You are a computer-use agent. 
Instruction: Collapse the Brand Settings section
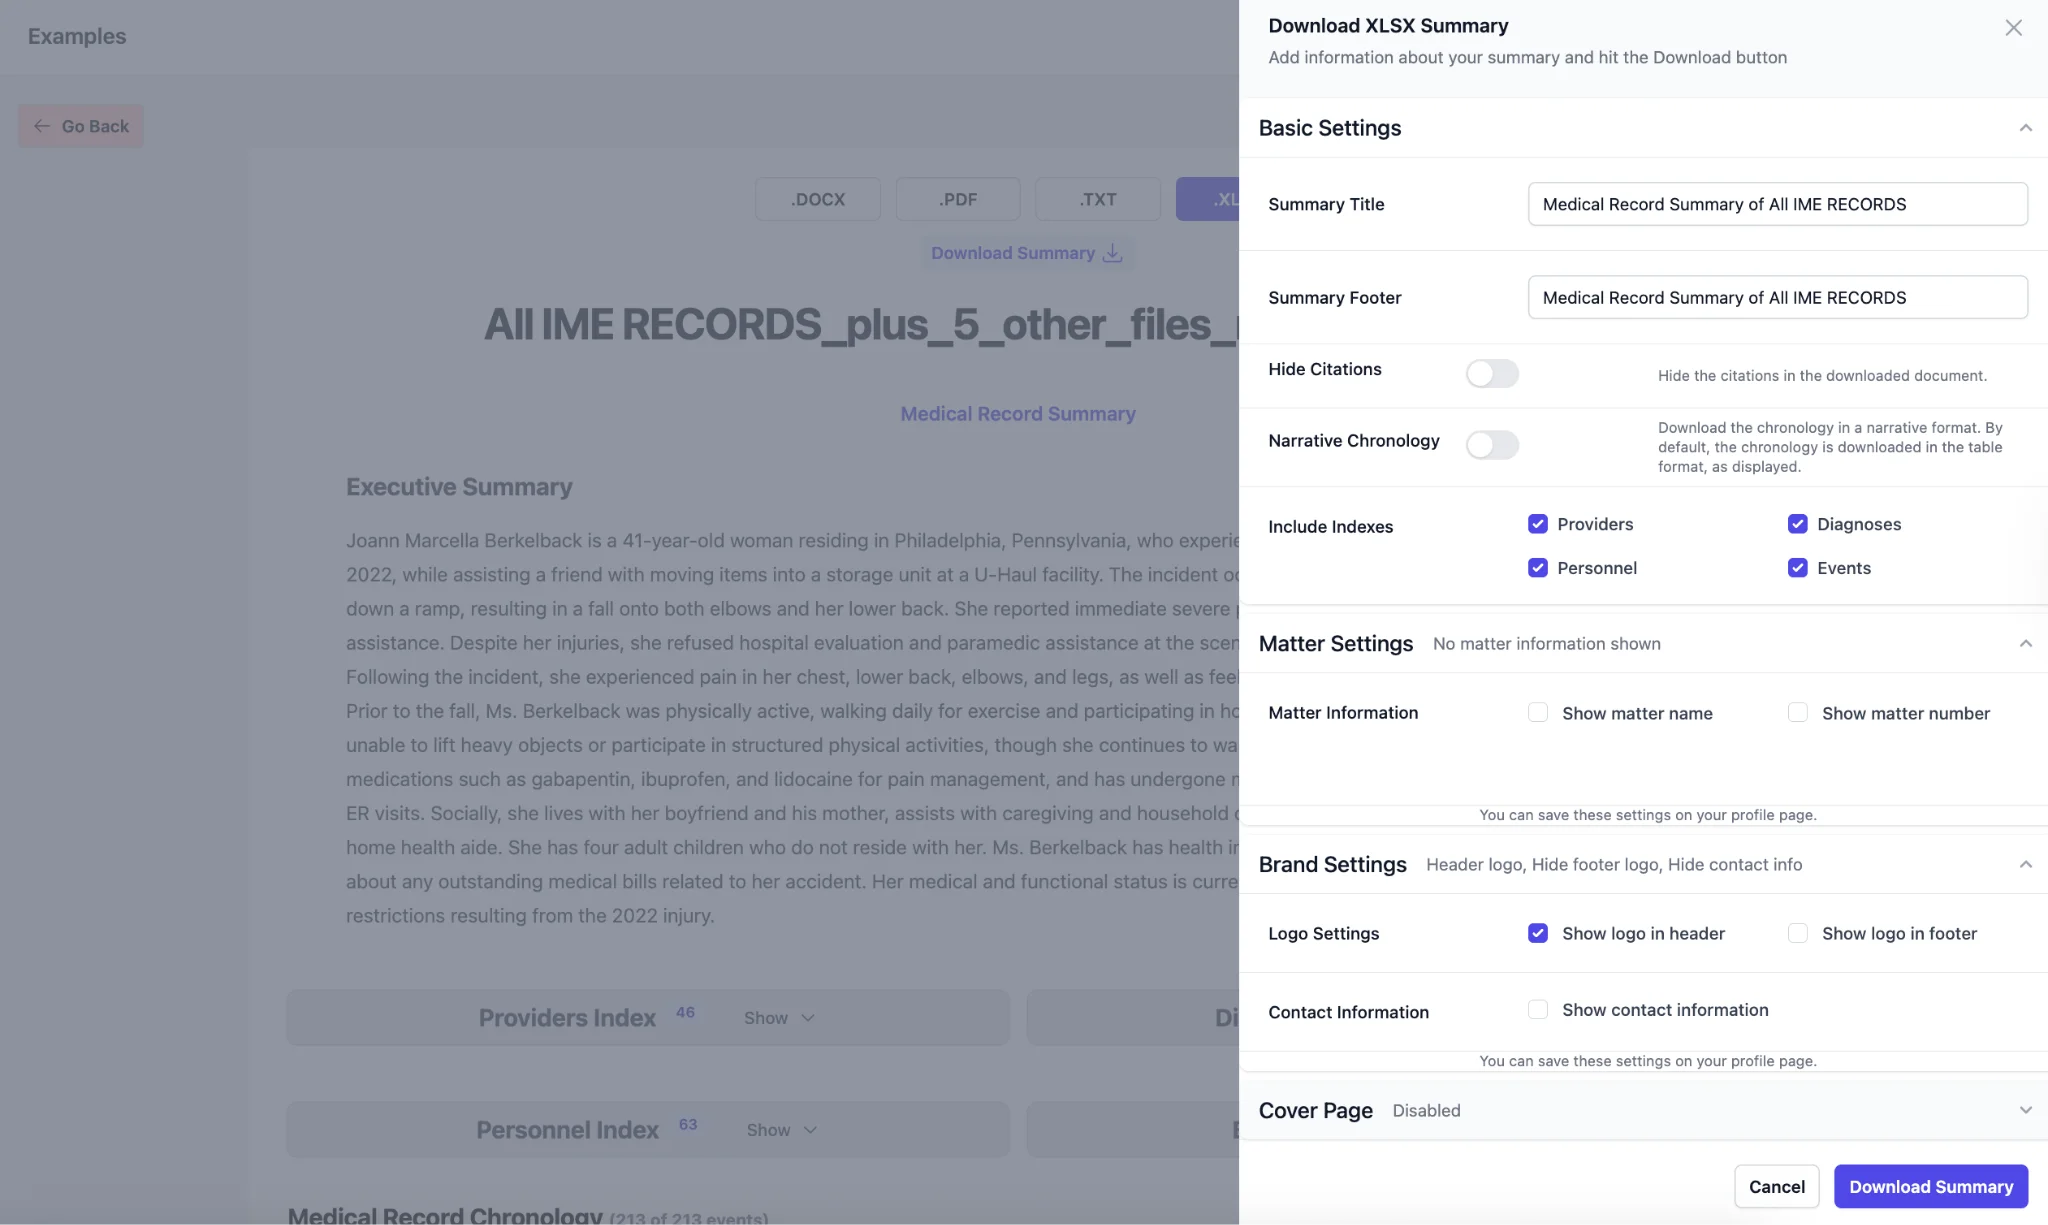pyautogui.click(x=2025, y=865)
